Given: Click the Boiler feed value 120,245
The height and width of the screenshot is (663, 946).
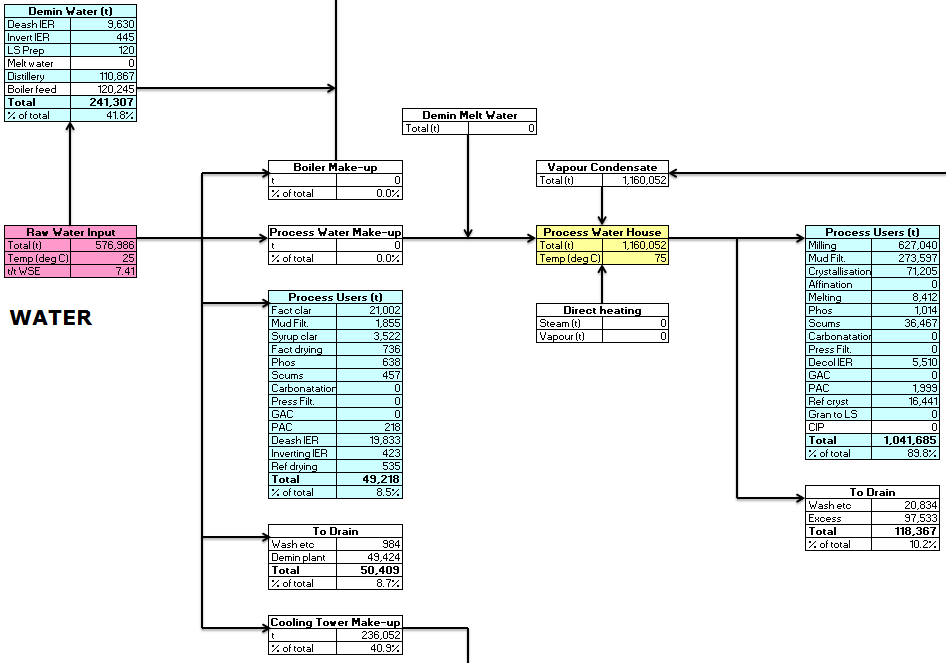Looking at the screenshot, I should click(103, 89).
